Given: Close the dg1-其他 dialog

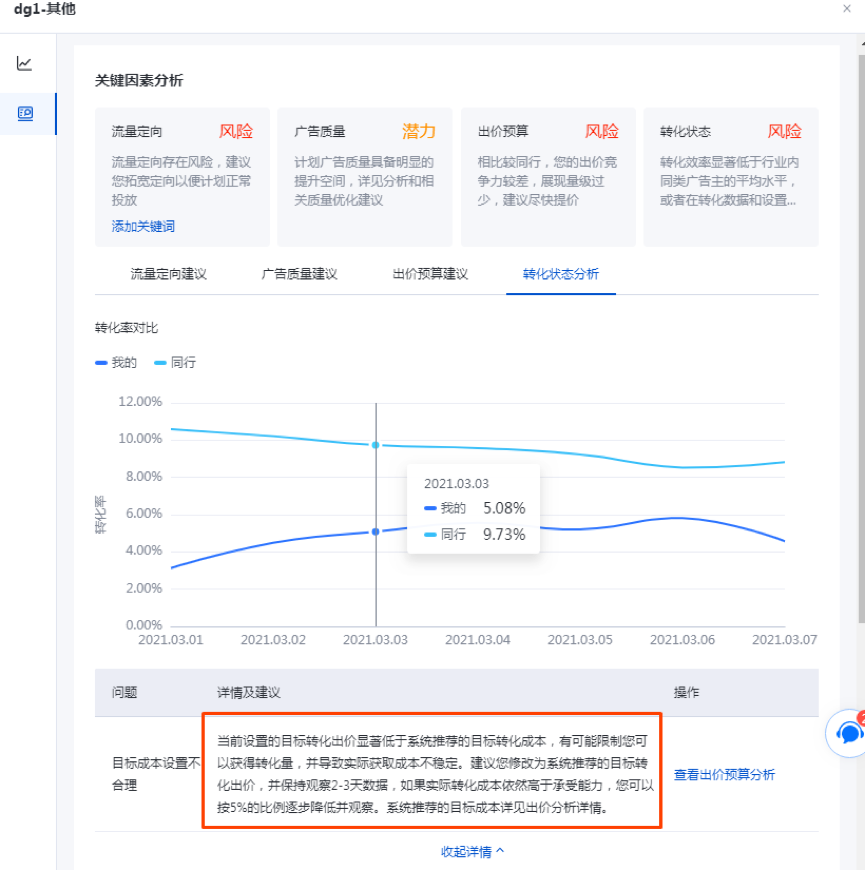Looking at the screenshot, I should pos(848,9).
